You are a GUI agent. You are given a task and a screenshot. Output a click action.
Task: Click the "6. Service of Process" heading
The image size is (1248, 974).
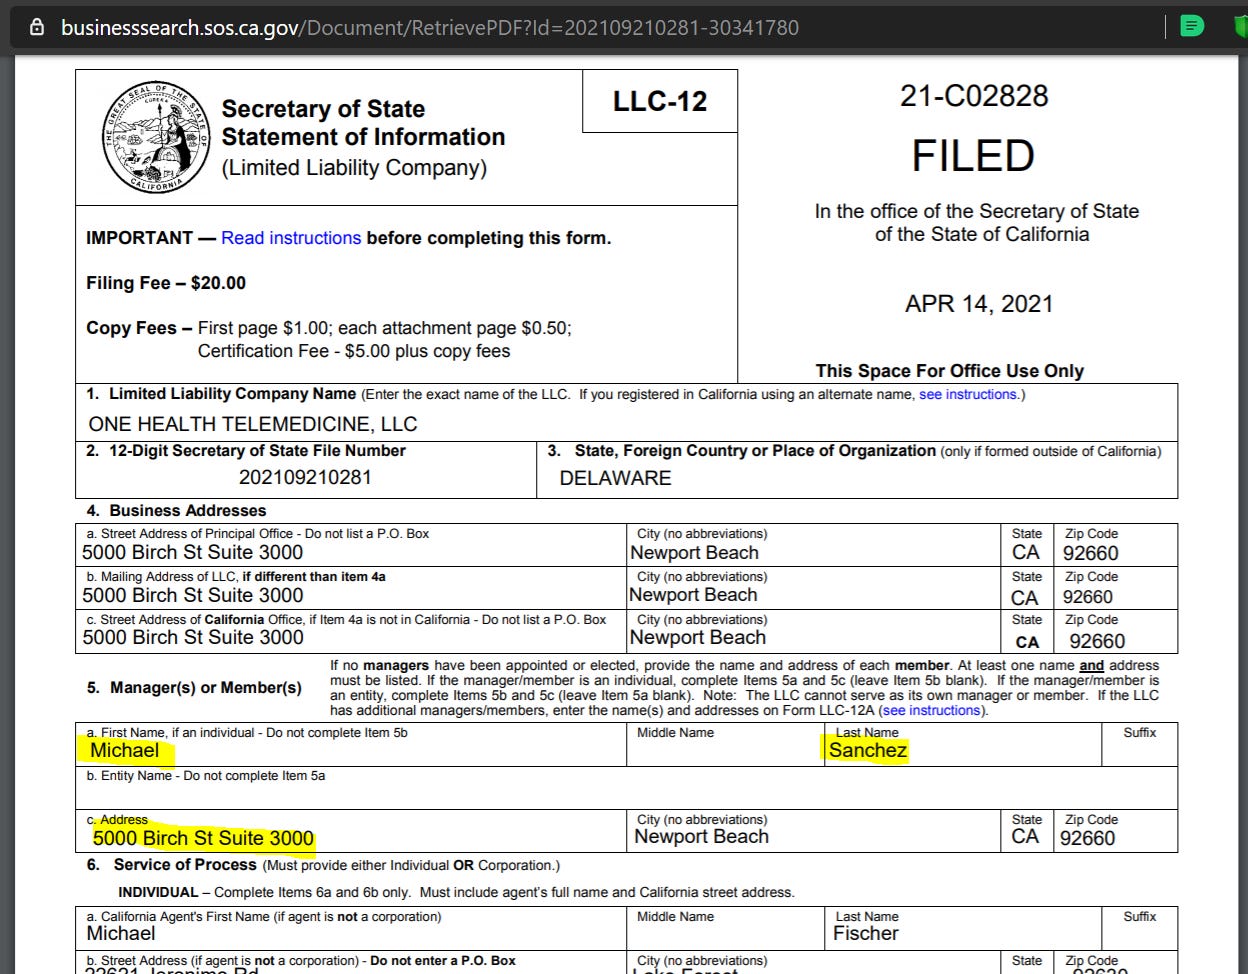(x=172, y=865)
